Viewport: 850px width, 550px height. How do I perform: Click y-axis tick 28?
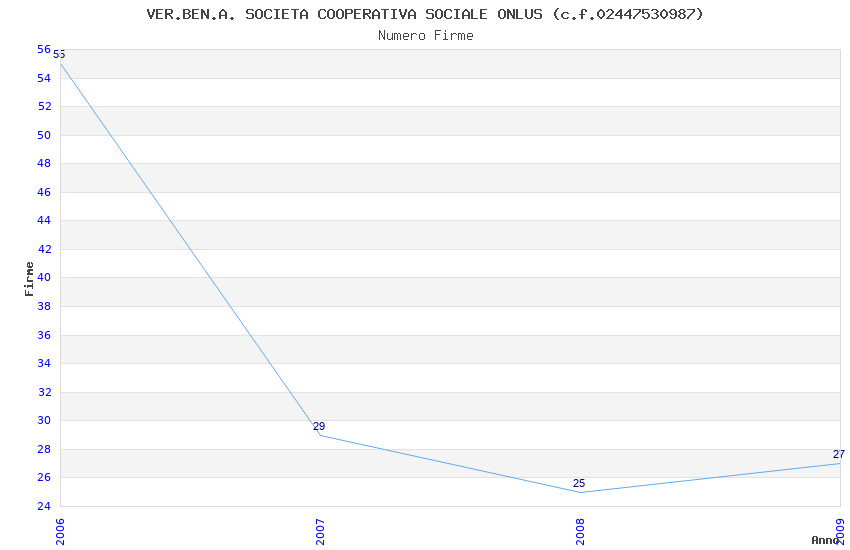[44, 449]
